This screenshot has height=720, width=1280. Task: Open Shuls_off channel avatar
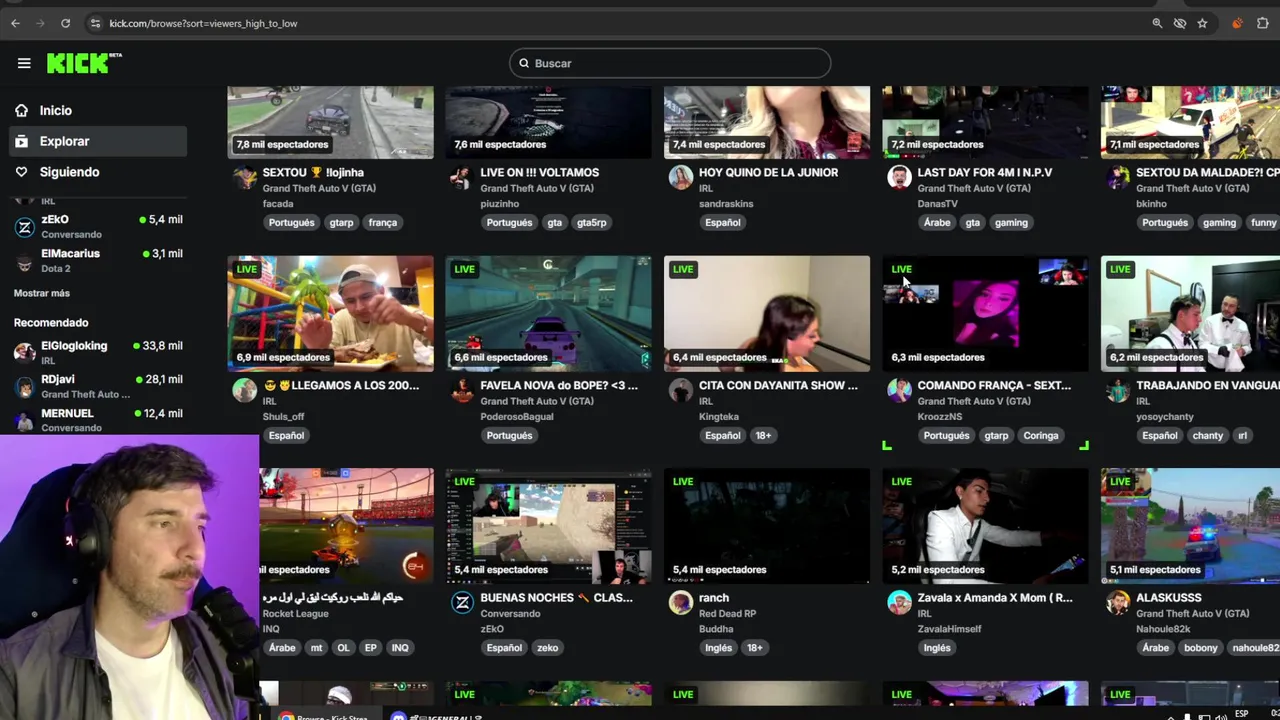(x=245, y=390)
